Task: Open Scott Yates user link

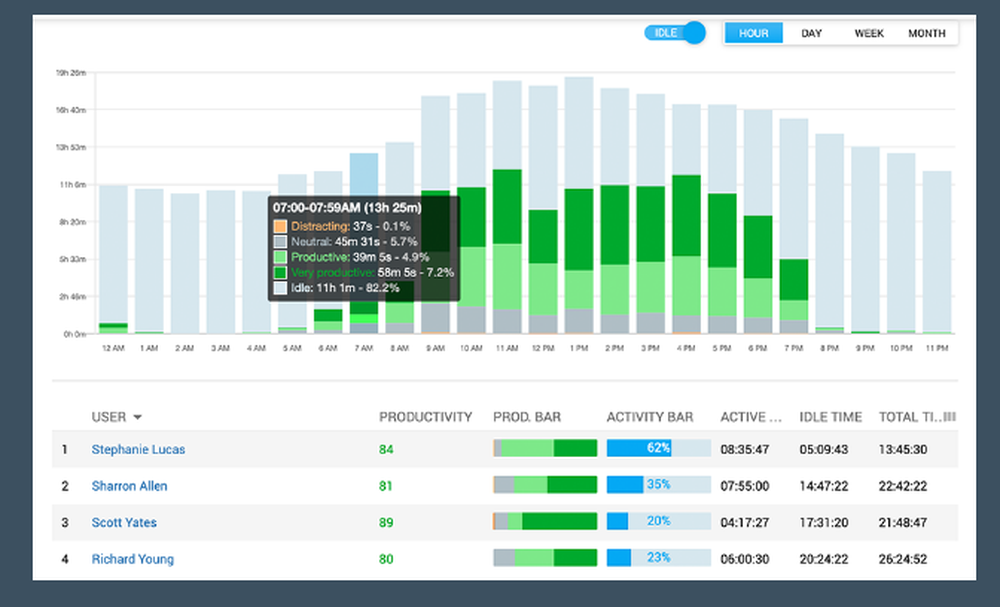Action: [124, 522]
